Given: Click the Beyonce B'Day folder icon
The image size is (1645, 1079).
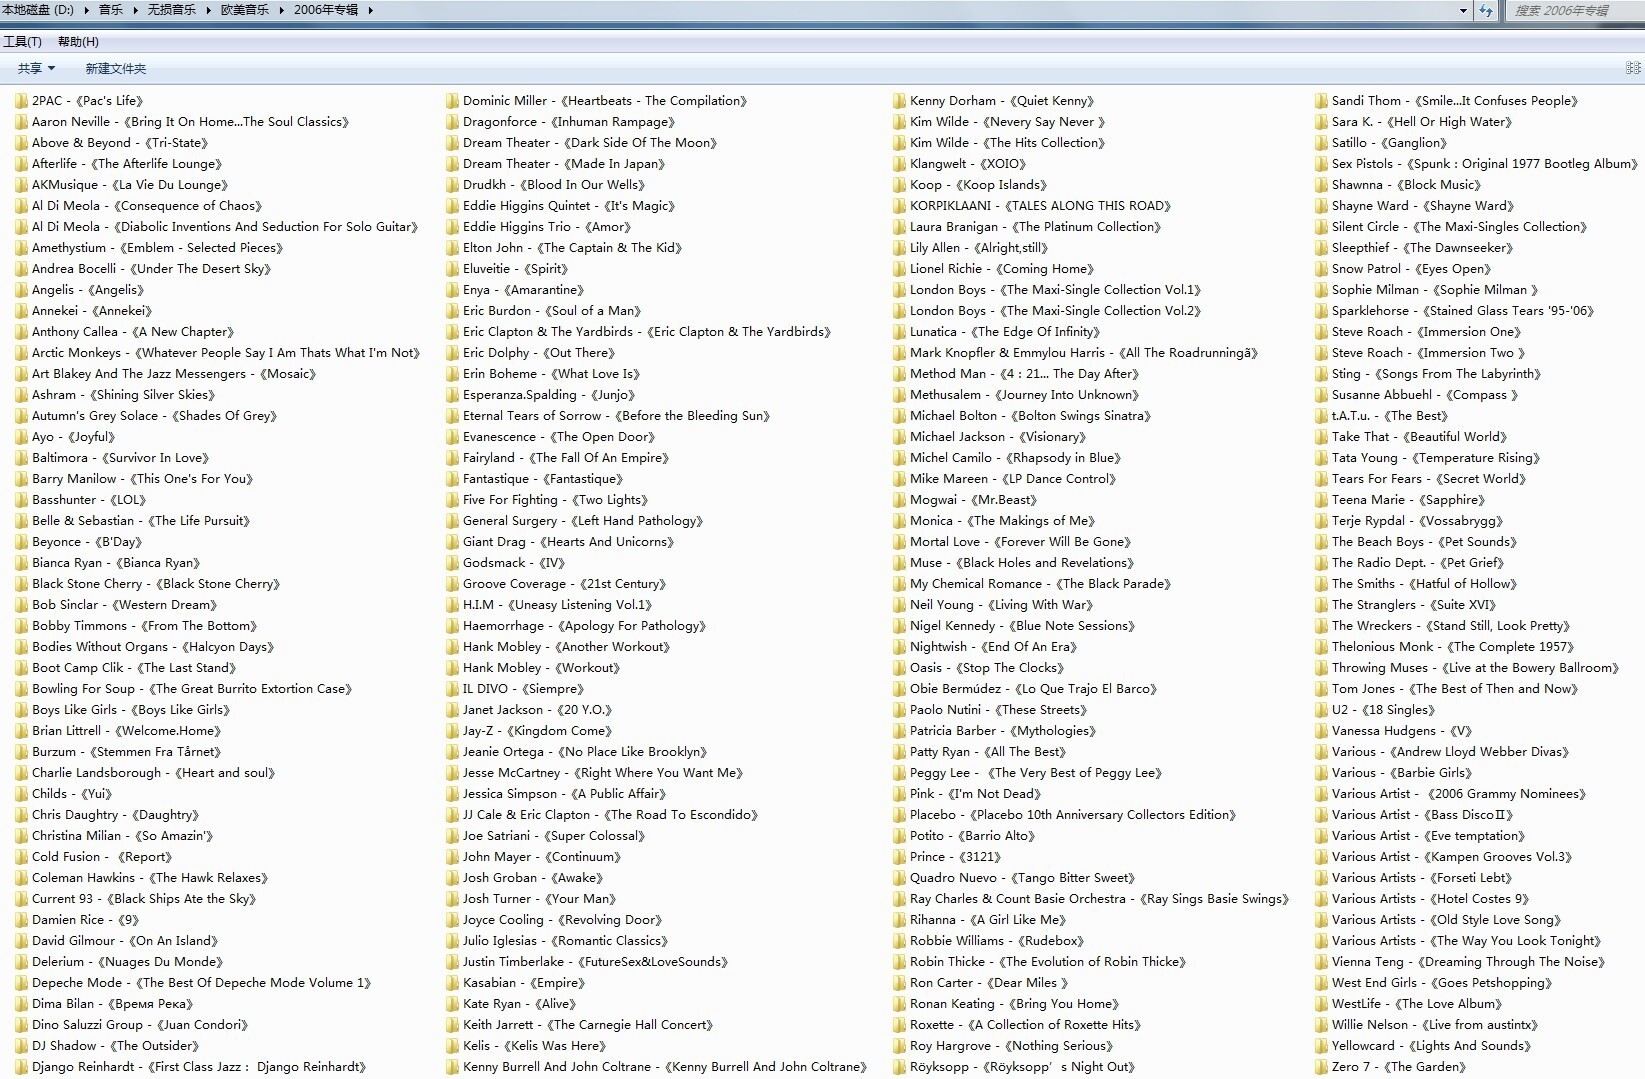Looking at the screenshot, I should [21, 542].
